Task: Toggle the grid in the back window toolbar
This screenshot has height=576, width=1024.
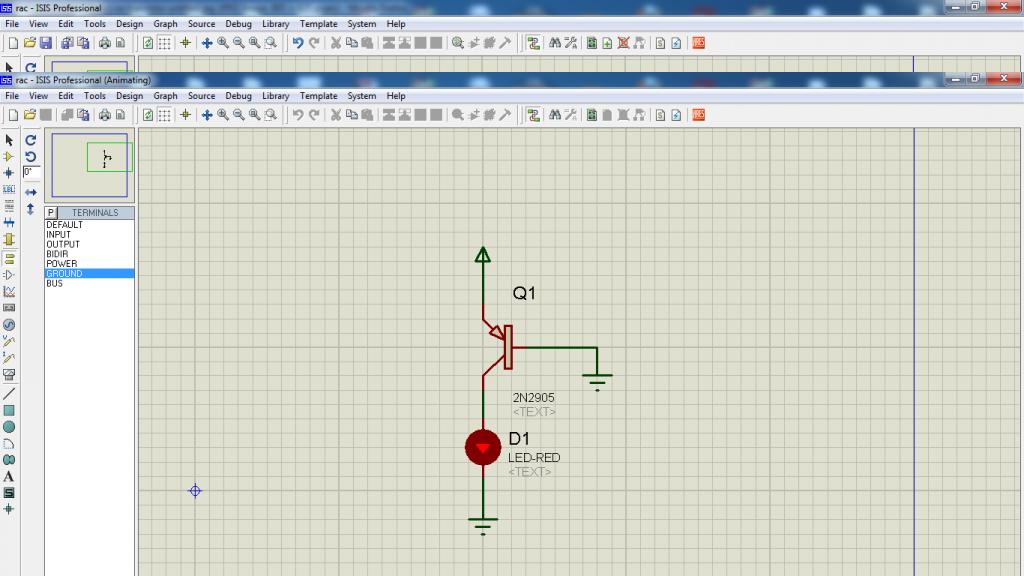Action: [165, 43]
